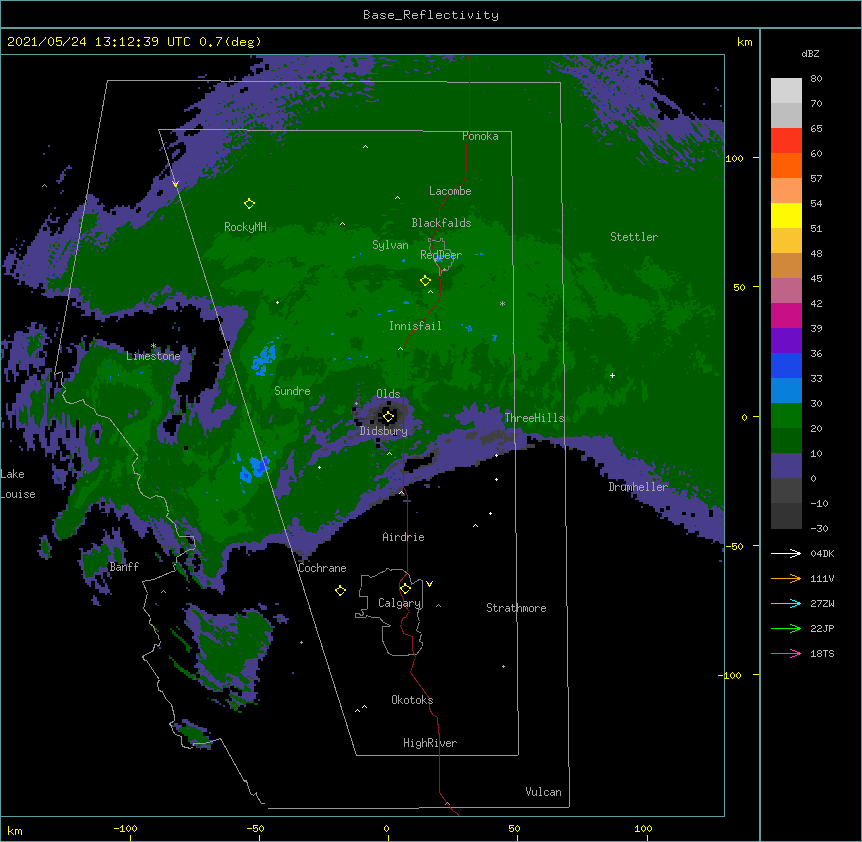The height and width of the screenshot is (842, 862).
Task: Click the Limestone label
Action: point(153,356)
